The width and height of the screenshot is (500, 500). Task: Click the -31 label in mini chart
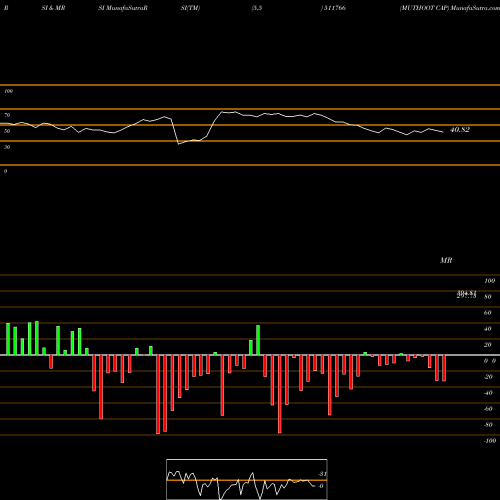point(322,474)
